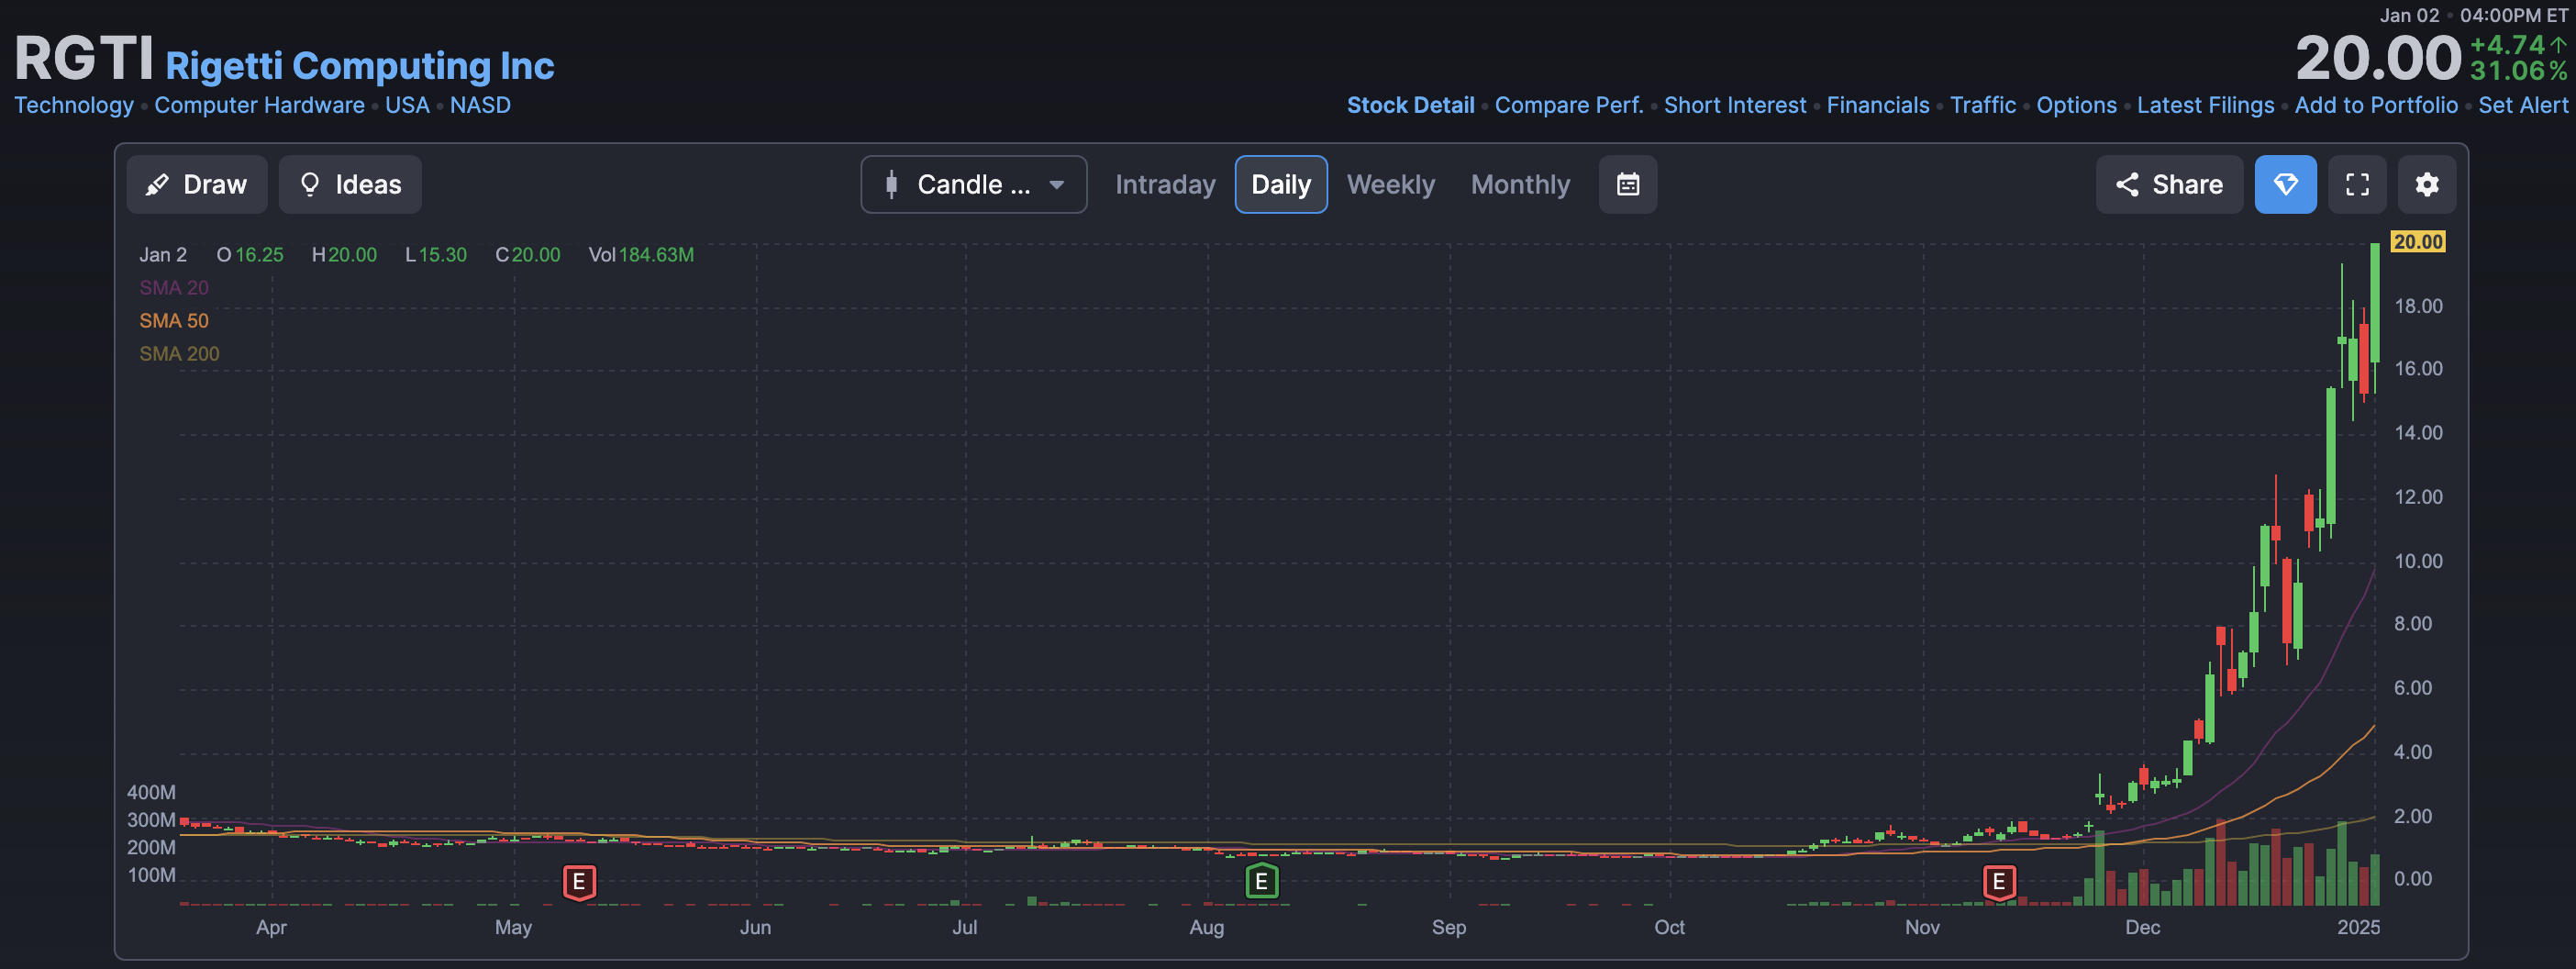Toggle the SMA 20 overlay label
This screenshot has height=969, width=2576.
coord(174,288)
